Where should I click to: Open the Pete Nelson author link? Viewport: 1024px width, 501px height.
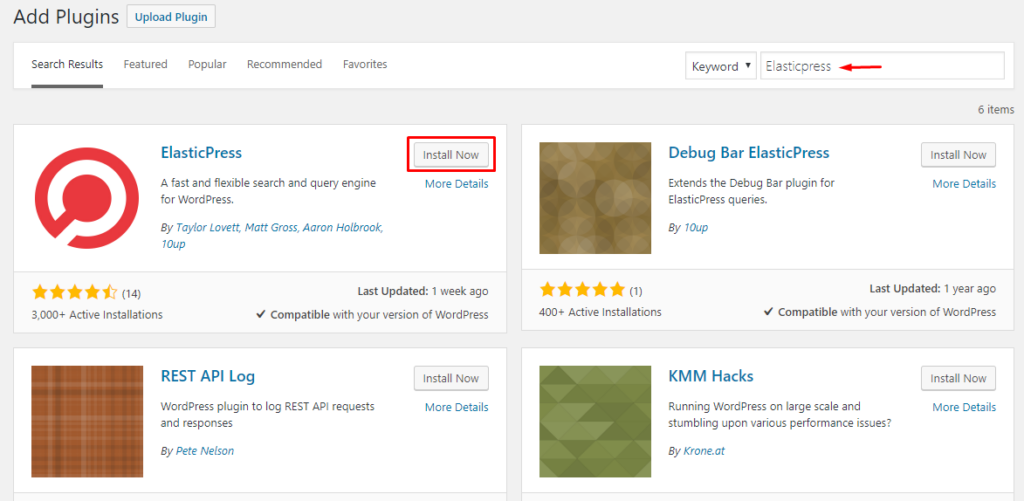[204, 451]
